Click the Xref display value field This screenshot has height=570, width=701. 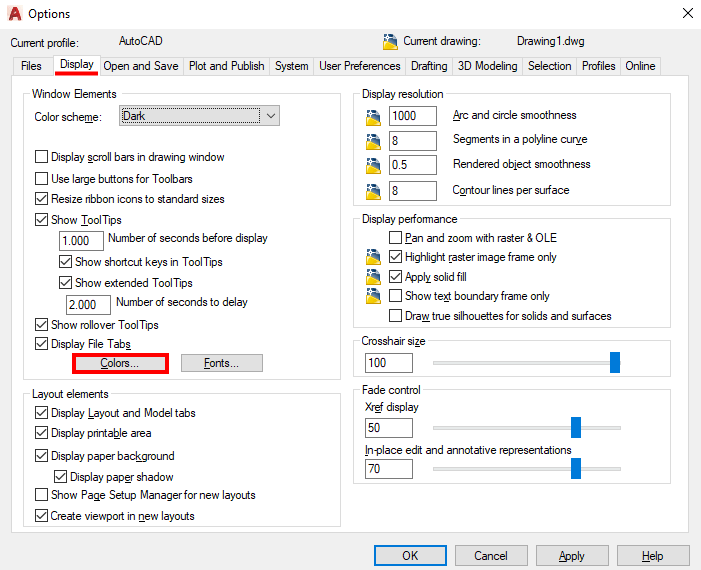pyautogui.click(x=389, y=428)
